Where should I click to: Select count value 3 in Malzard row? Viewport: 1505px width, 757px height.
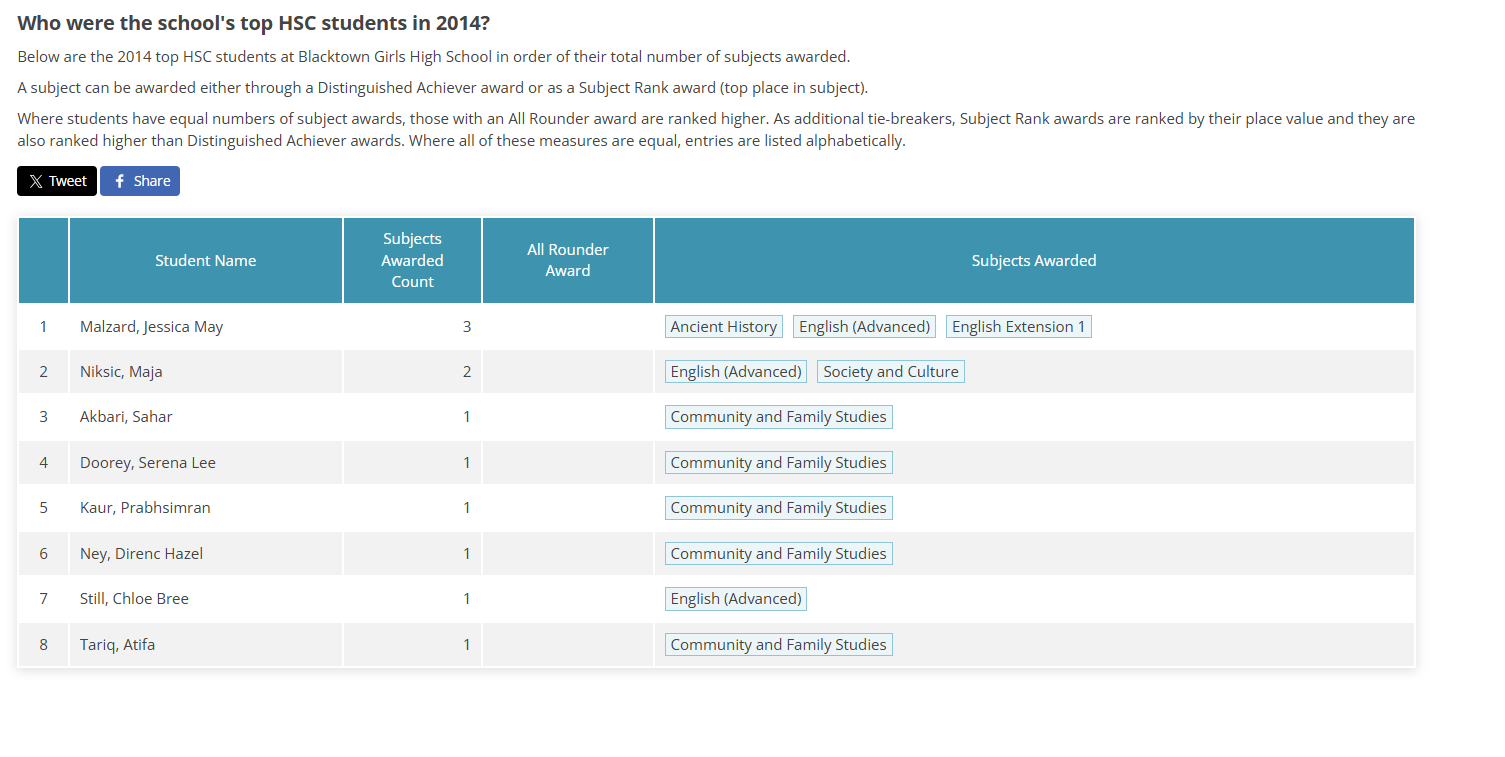click(467, 327)
